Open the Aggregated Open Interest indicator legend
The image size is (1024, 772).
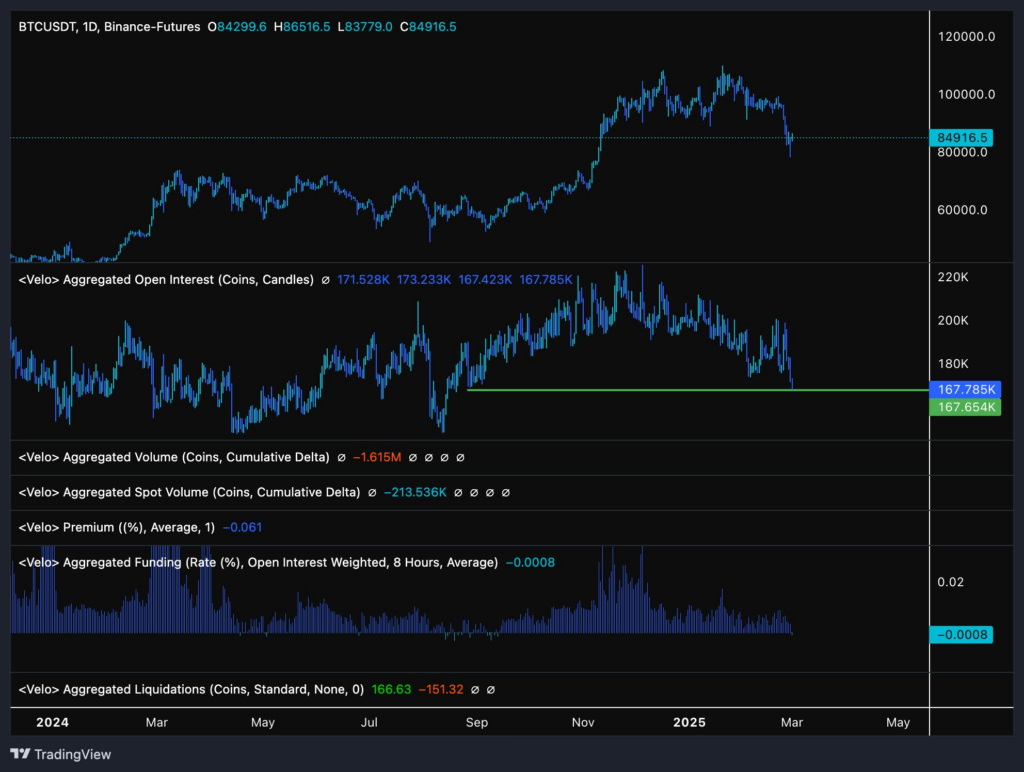point(166,280)
